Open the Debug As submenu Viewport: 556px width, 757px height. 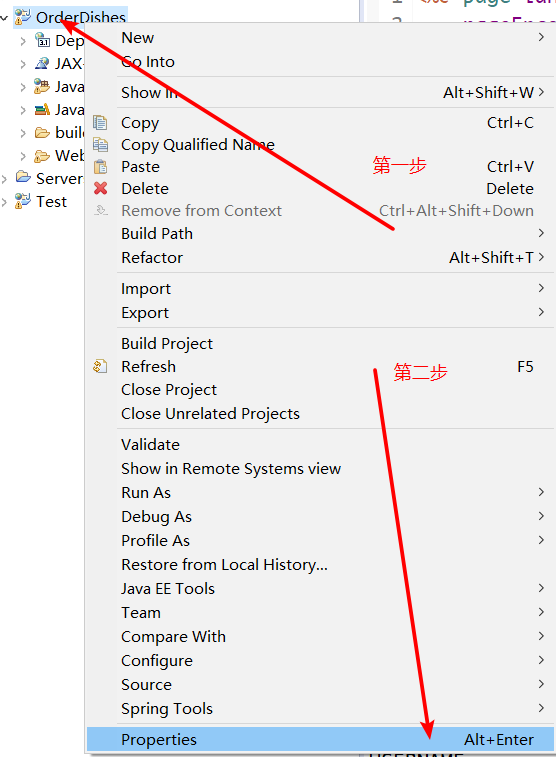319,517
